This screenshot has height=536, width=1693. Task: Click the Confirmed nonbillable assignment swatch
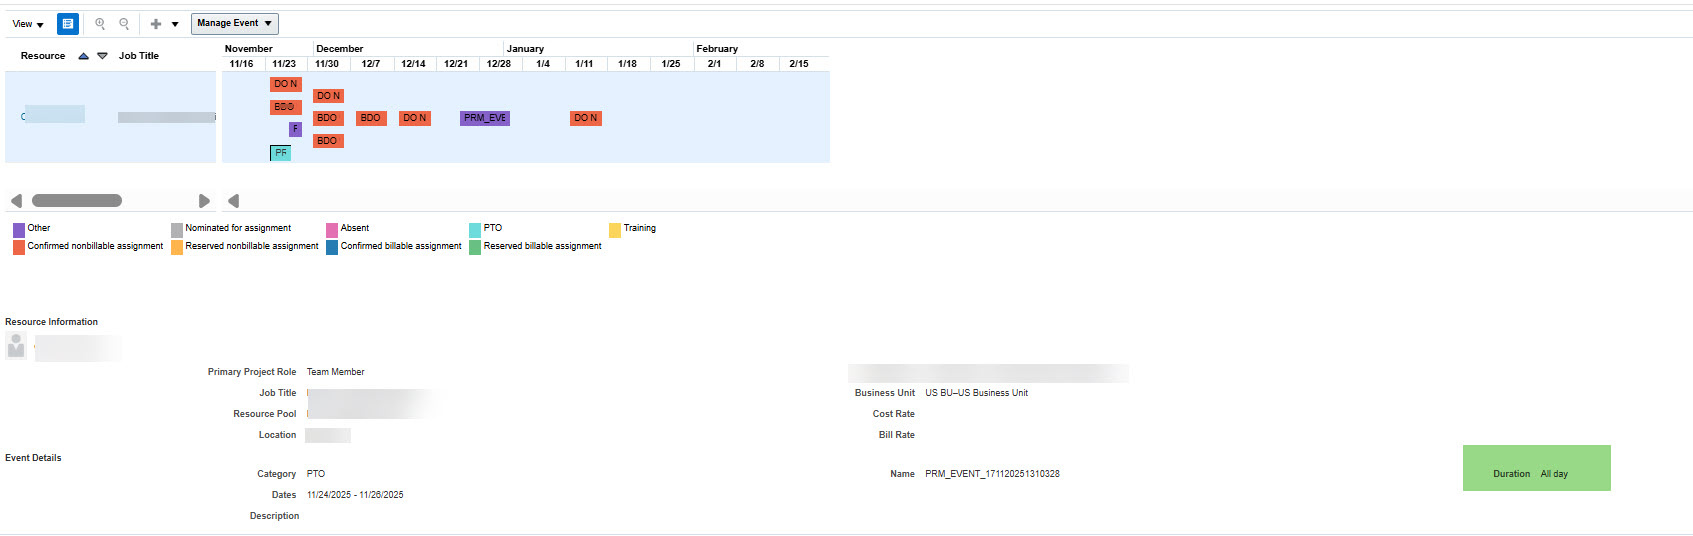(x=19, y=248)
